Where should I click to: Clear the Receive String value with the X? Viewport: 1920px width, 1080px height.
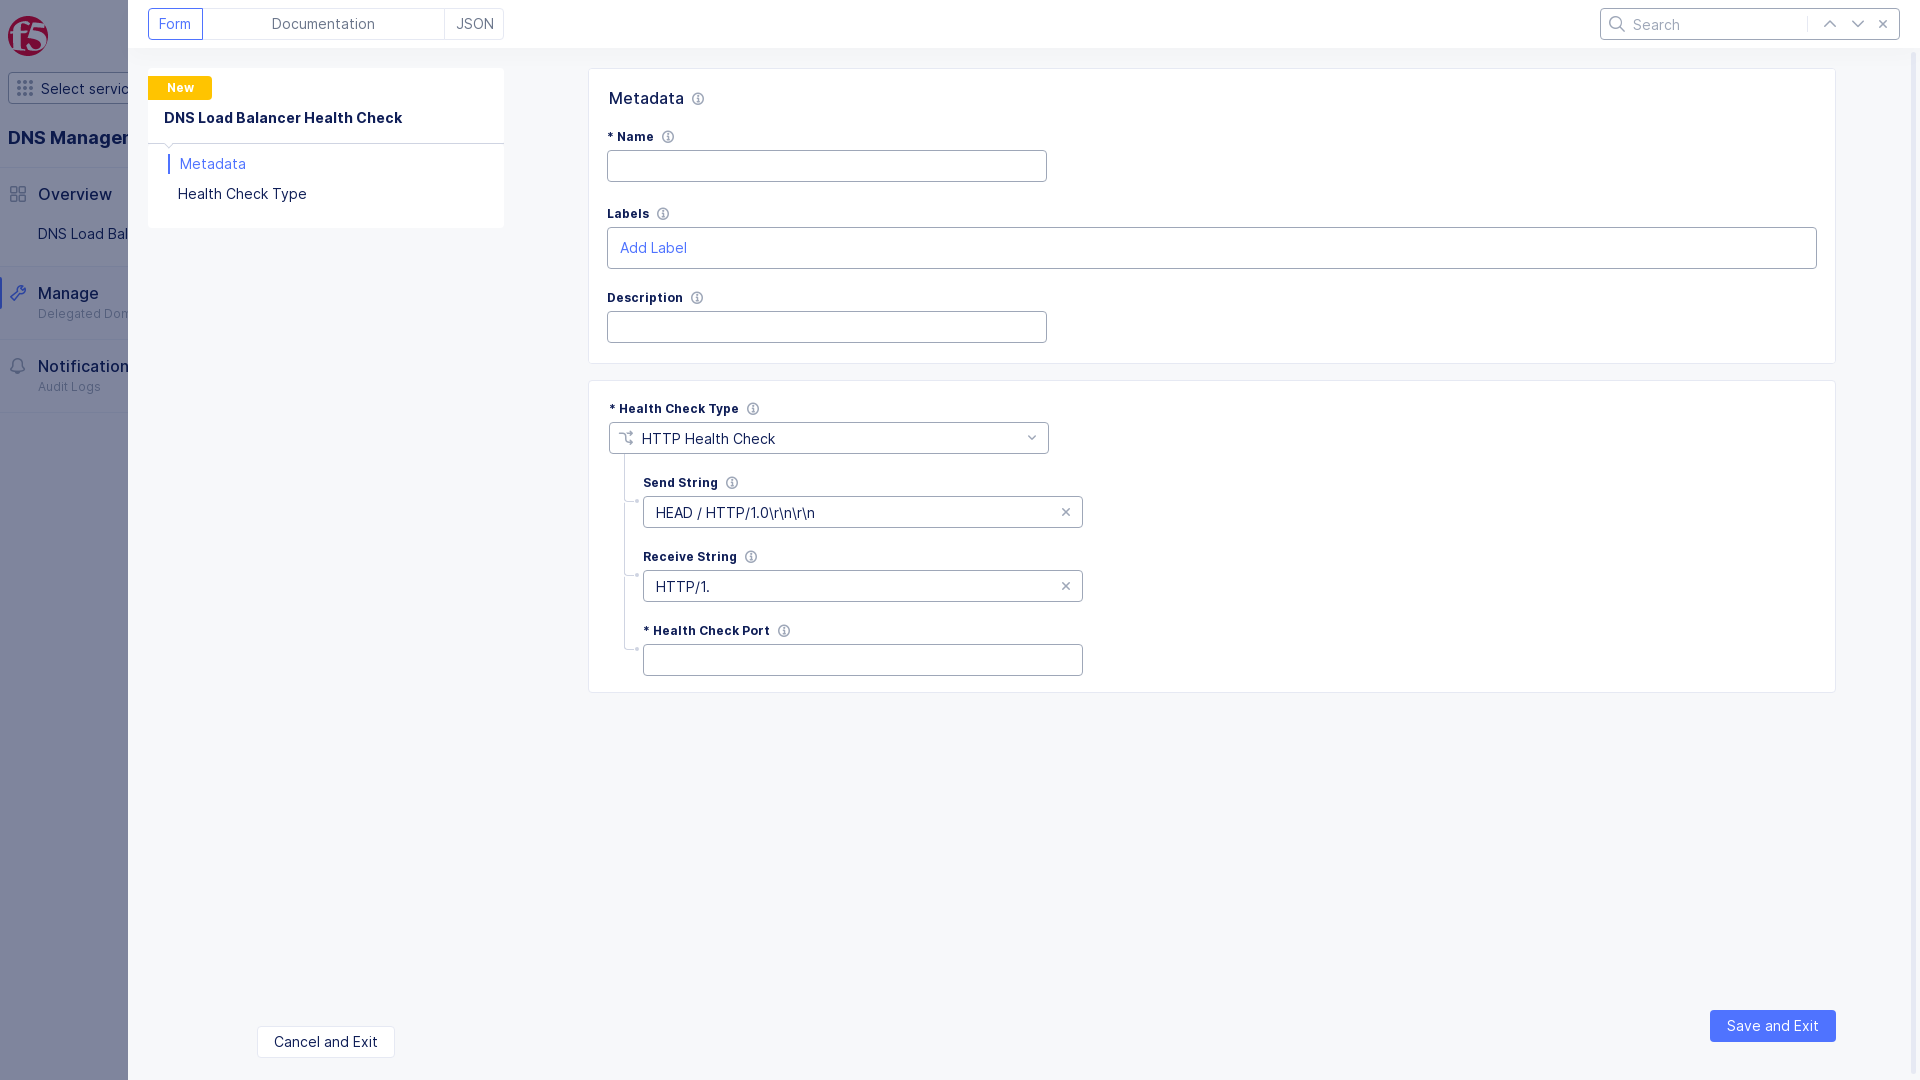click(x=1066, y=586)
